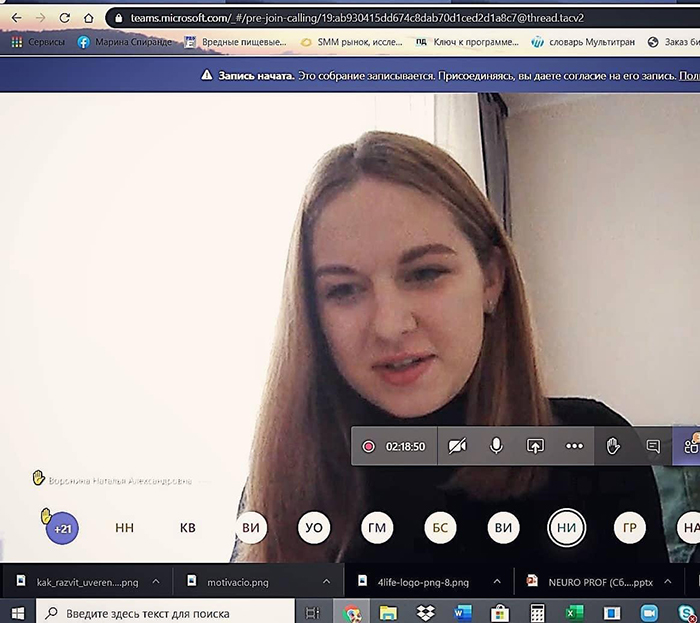The height and width of the screenshot is (623, 700).
Task: Open the Сервисы apps bookmark
Action: 38,42
